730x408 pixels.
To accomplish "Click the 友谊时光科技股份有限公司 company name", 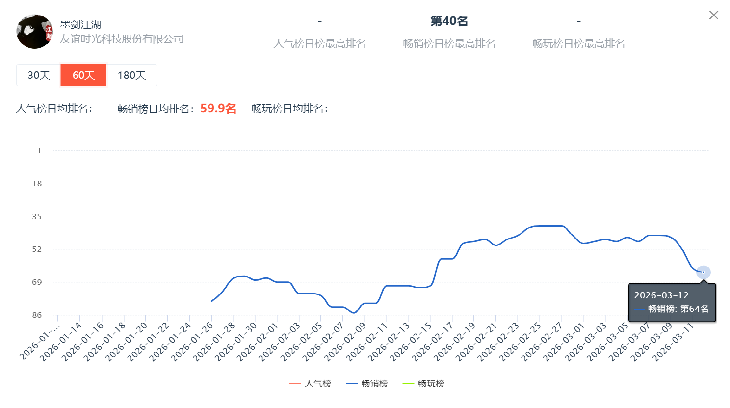I will coord(122,39).
